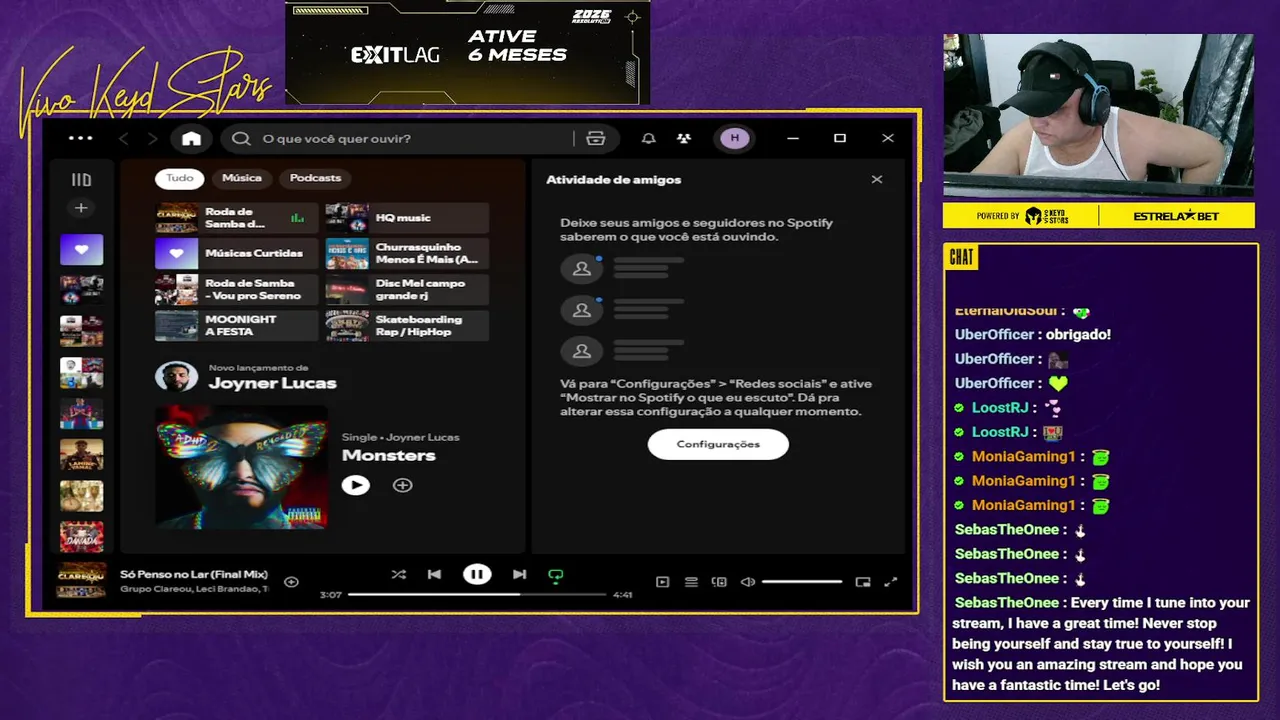The image size is (1280, 720).
Task: Click 'Só Penso no Lar (Final Mix)' song title
Action: pyautogui.click(x=194, y=574)
